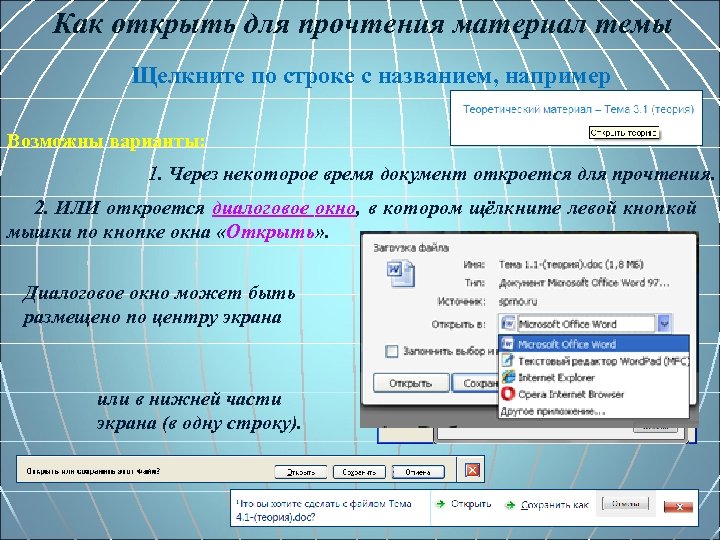This screenshot has width=720, height=540.
Task: Choose 'Microsoft Office Word' in dropdown list
Action: tap(594, 344)
